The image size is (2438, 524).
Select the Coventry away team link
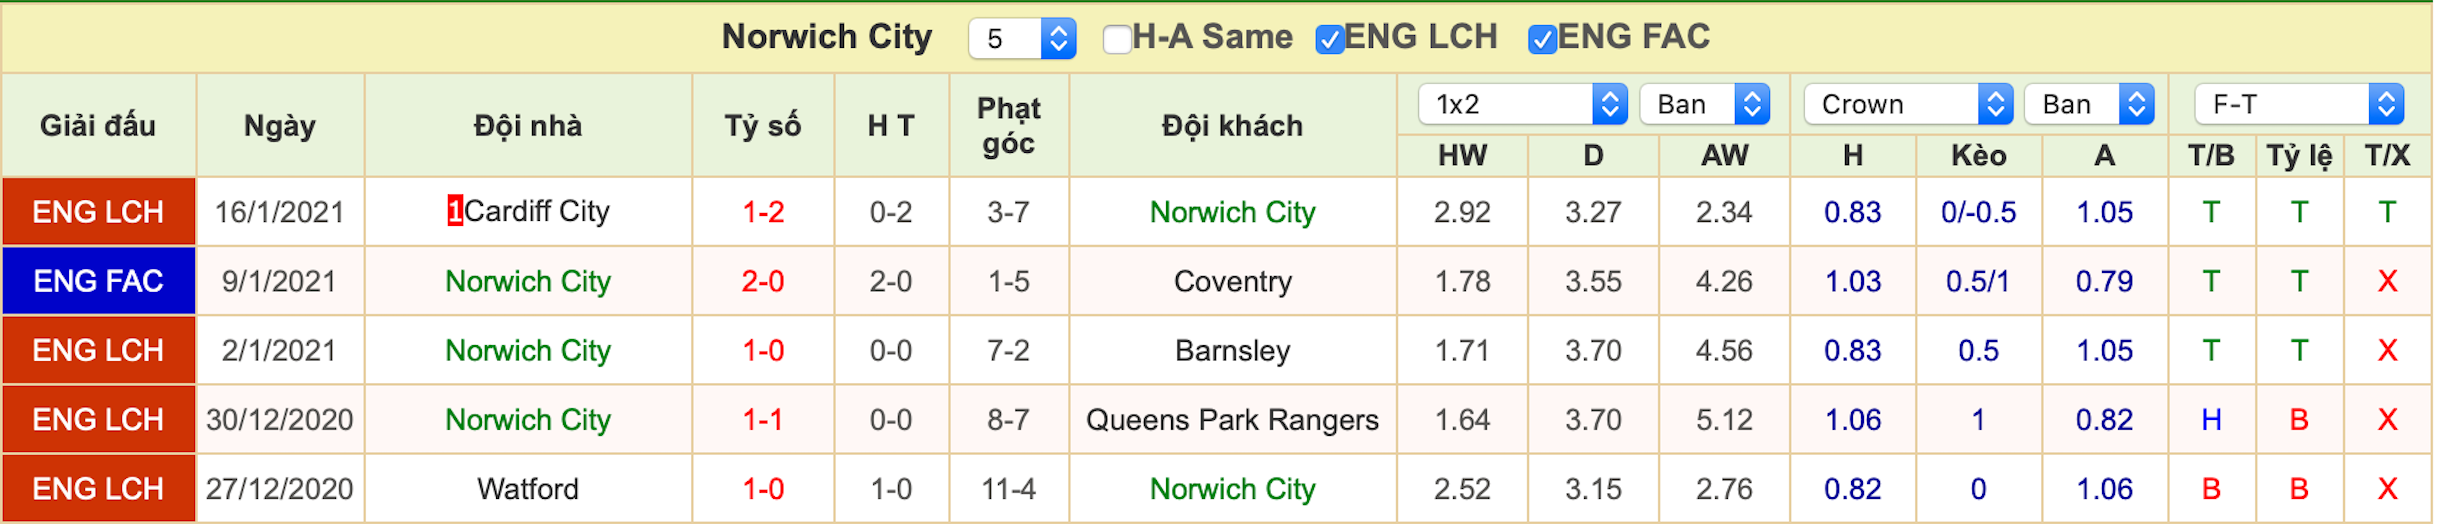pyautogui.click(x=1232, y=282)
